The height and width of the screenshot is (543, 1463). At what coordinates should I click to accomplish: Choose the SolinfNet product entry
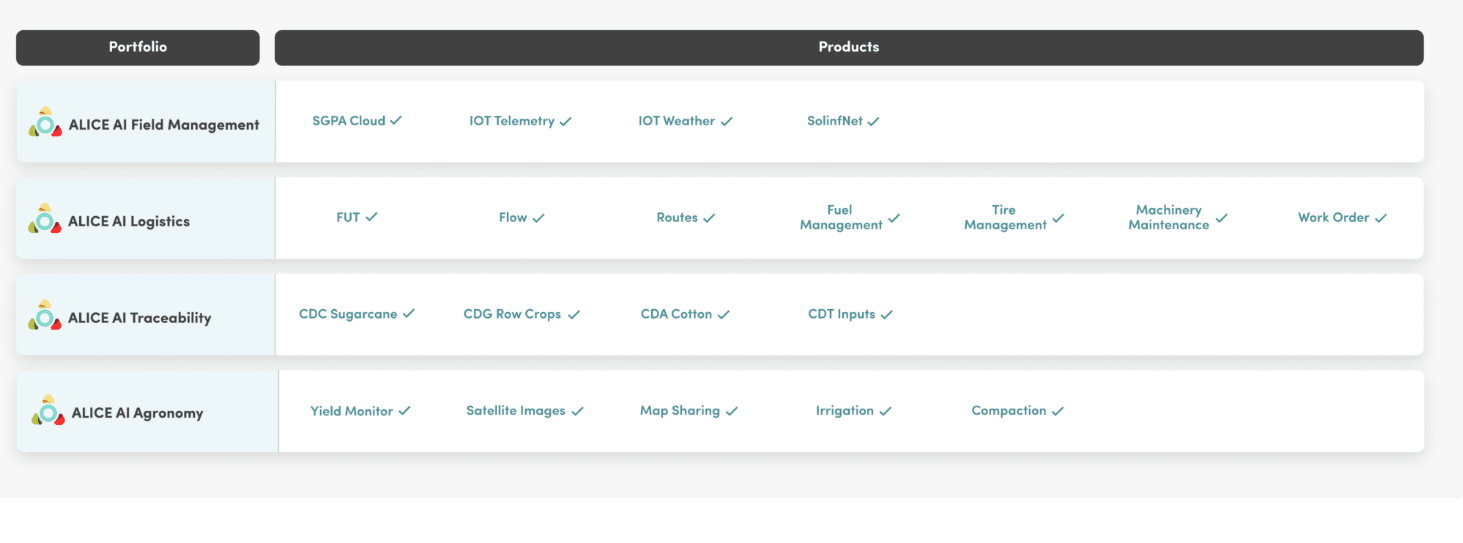[x=834, y=121]
